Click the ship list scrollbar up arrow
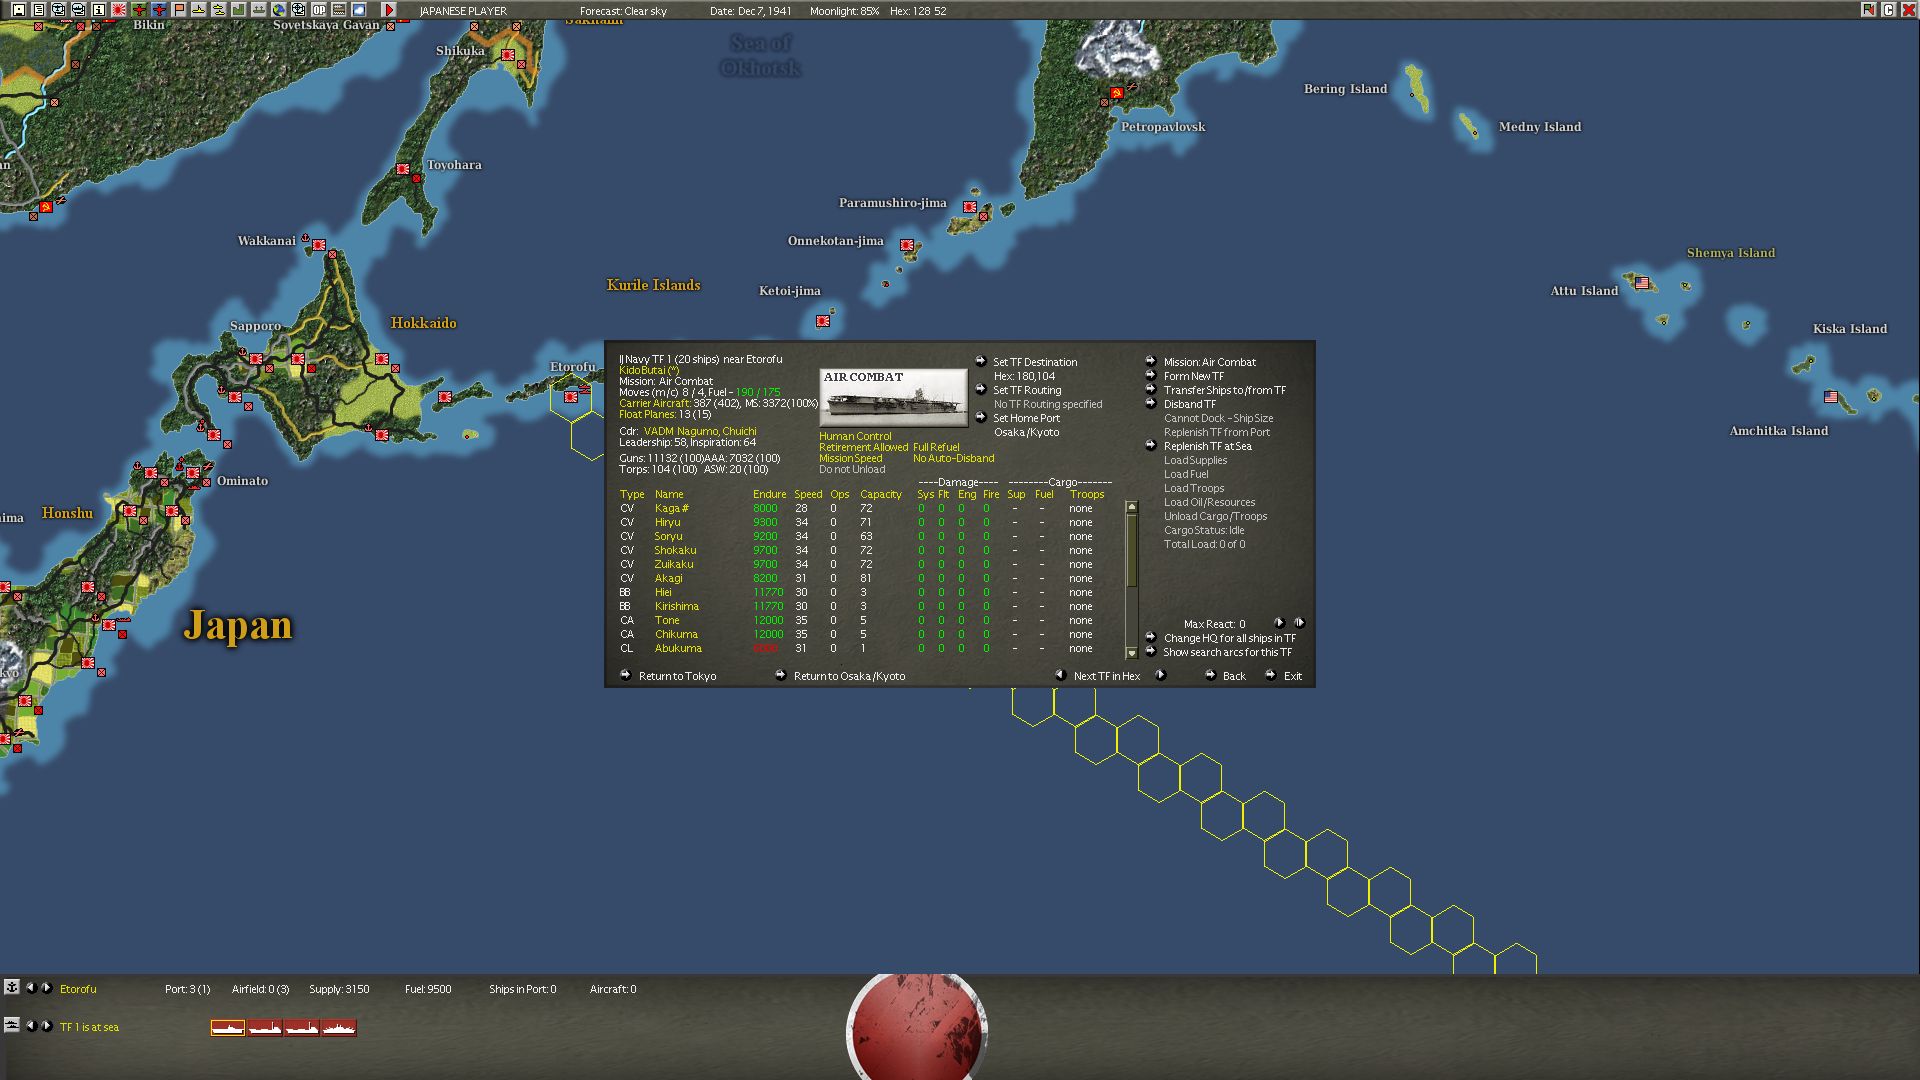This screenshot has width=1920, height=1080. 1132,507
